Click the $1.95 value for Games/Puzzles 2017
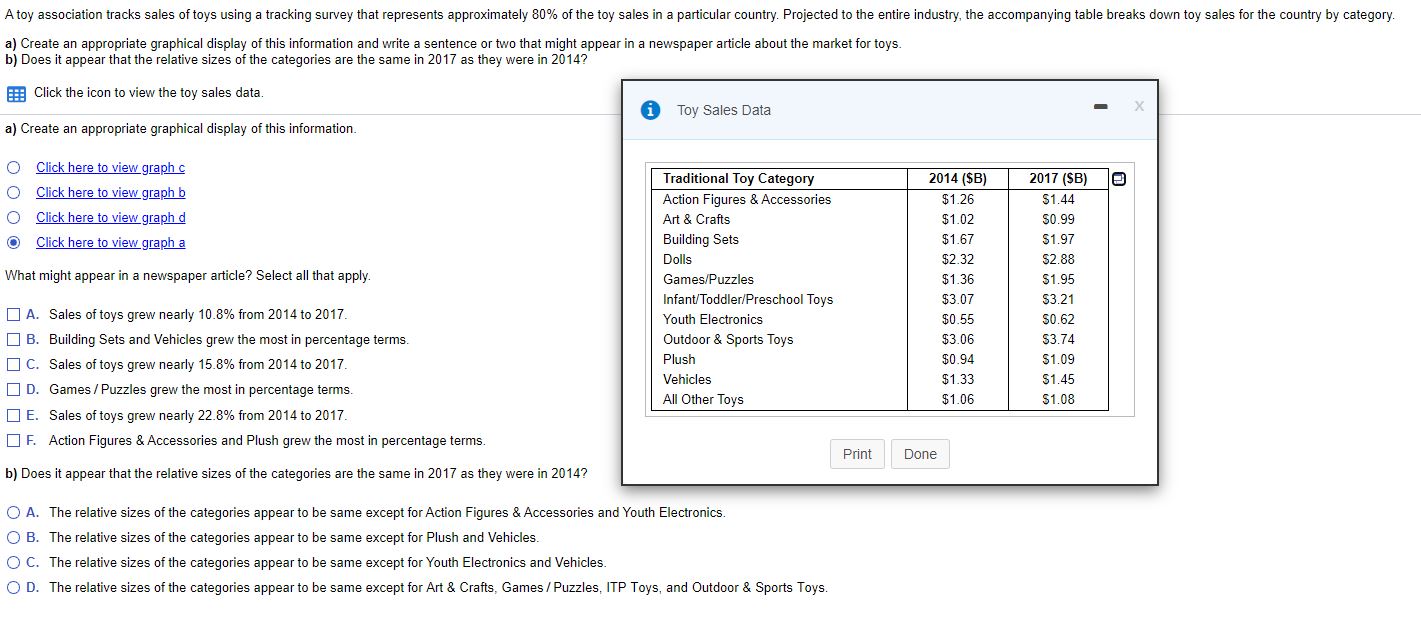Viewport: 1421px width, 626px height. [1058, 279]
